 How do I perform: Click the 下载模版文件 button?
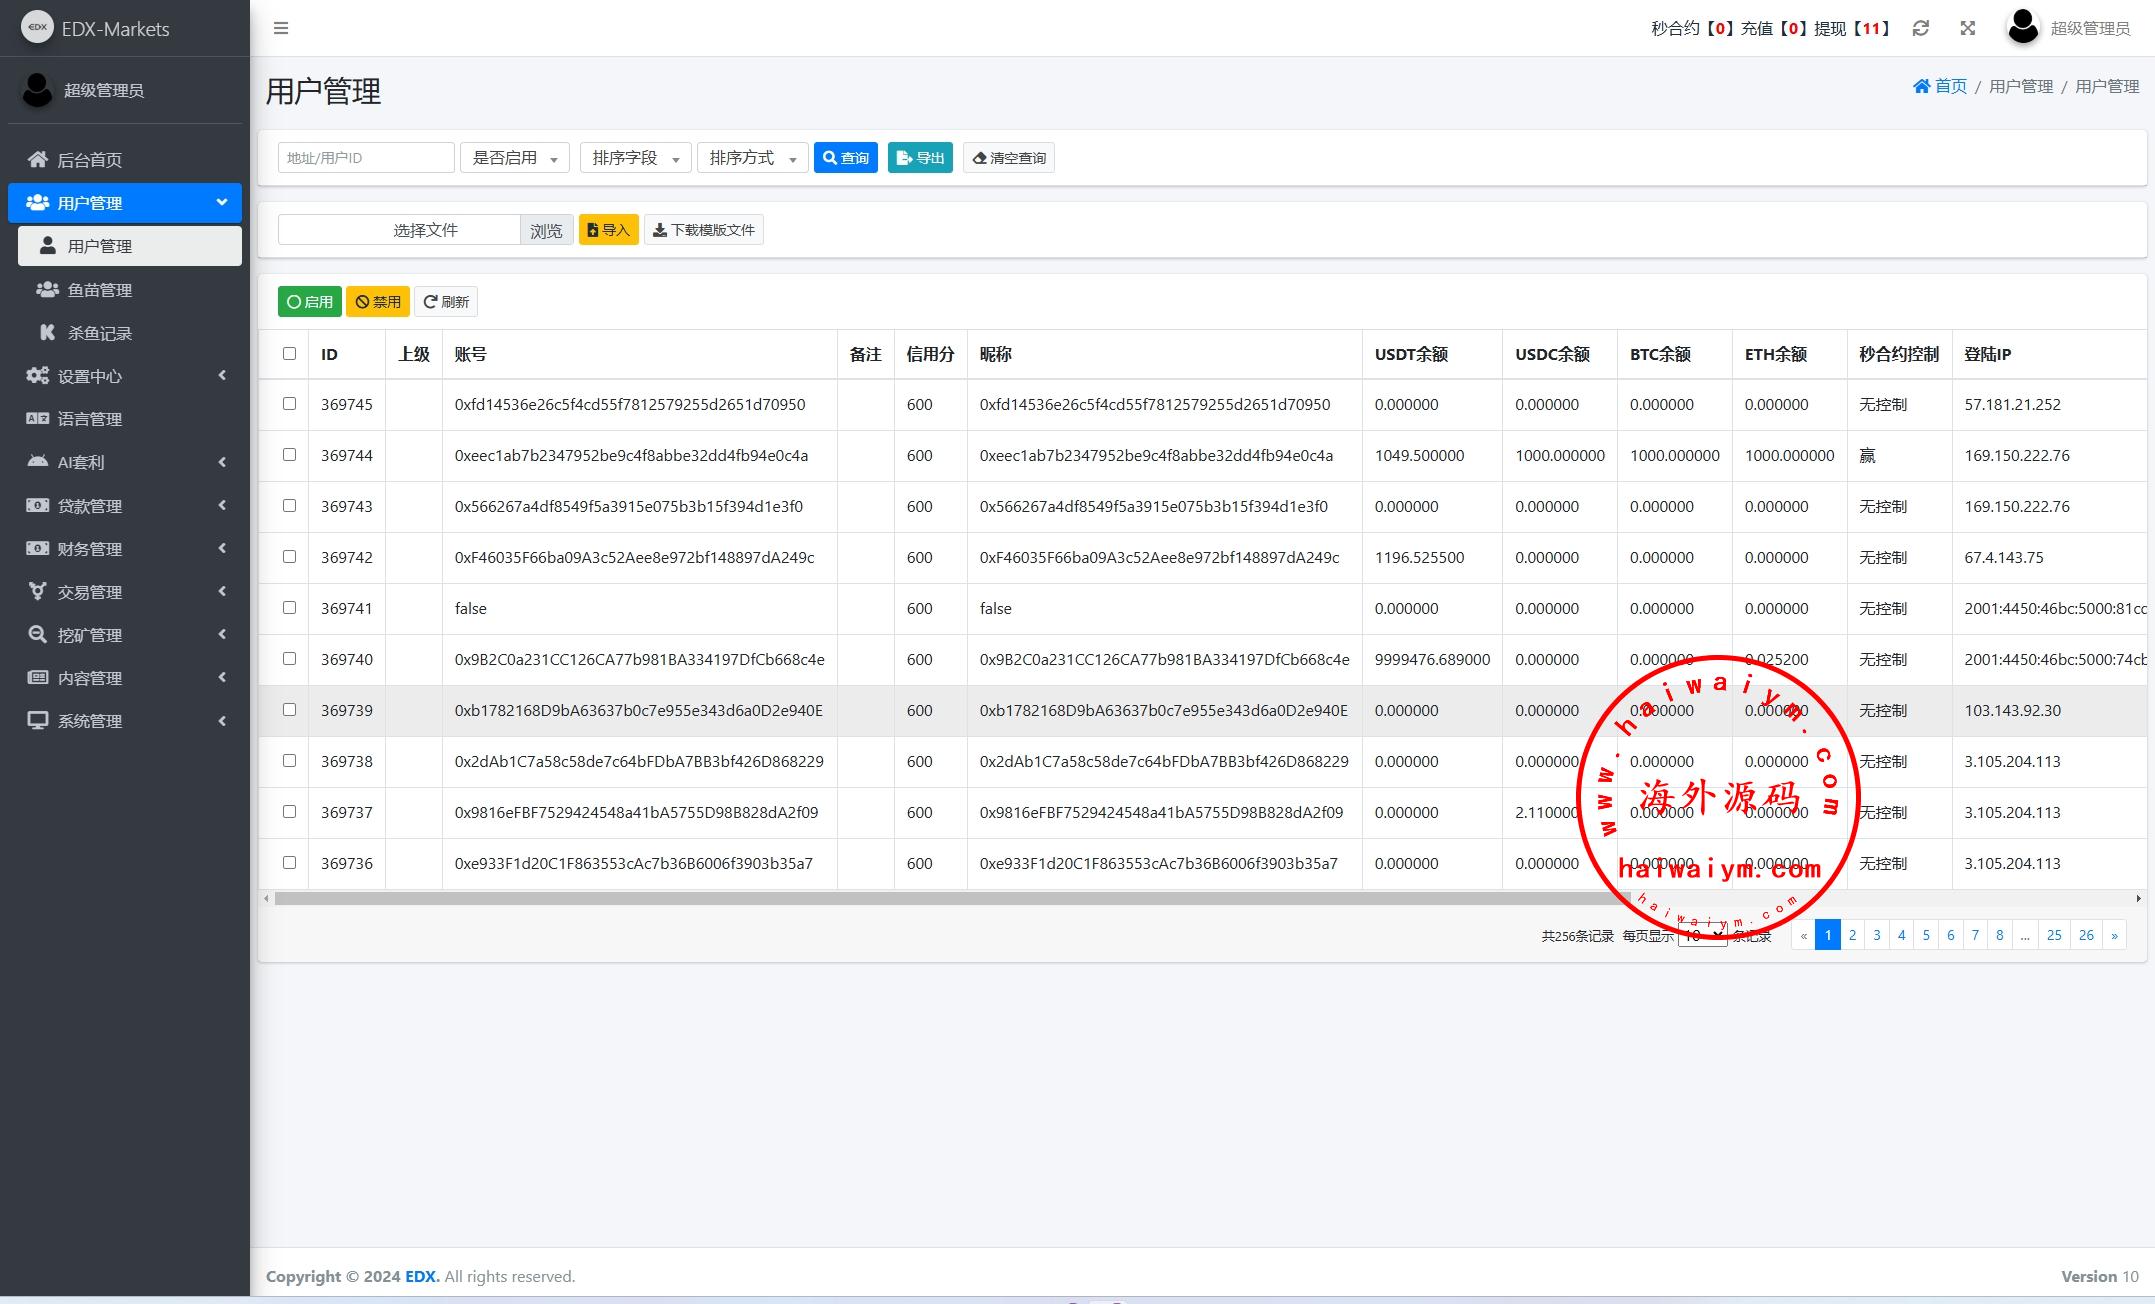703,230
